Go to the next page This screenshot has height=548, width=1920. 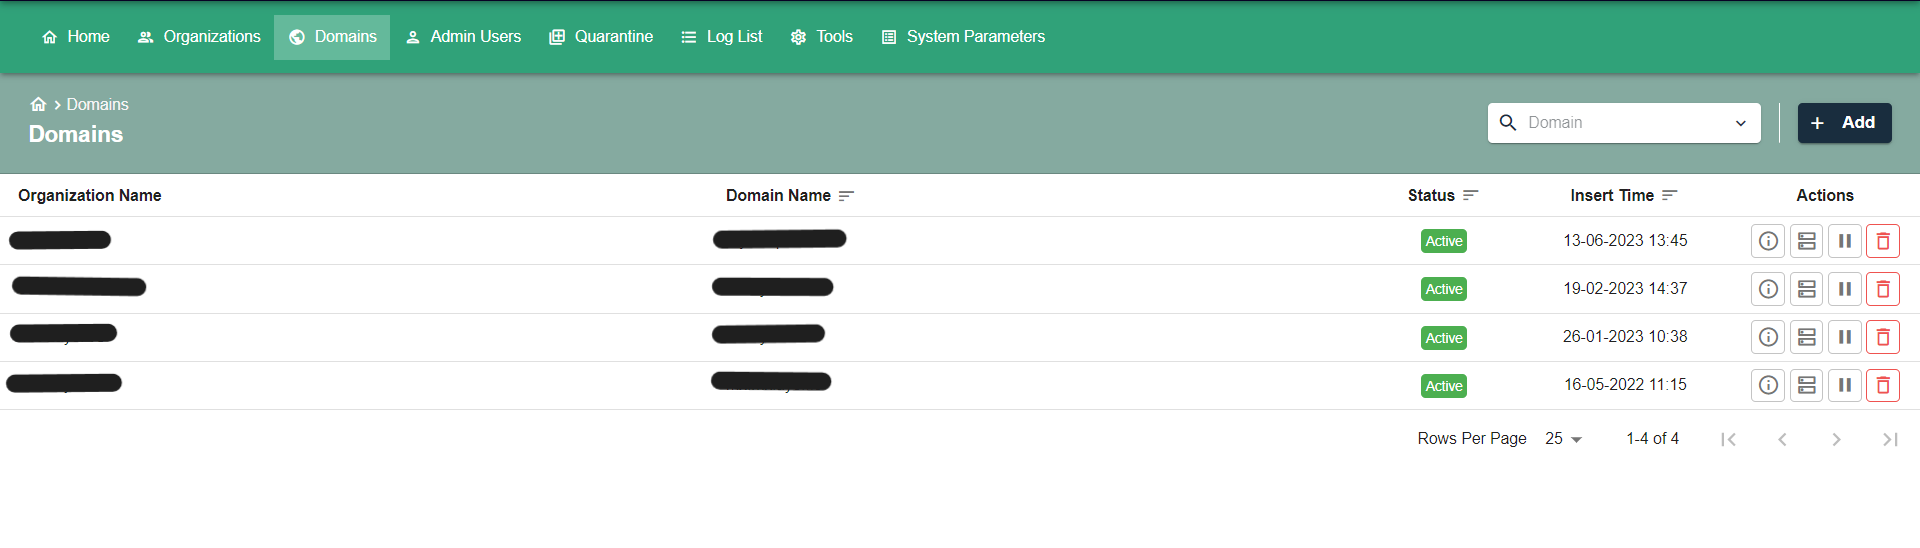click(x=1836, y=439)
